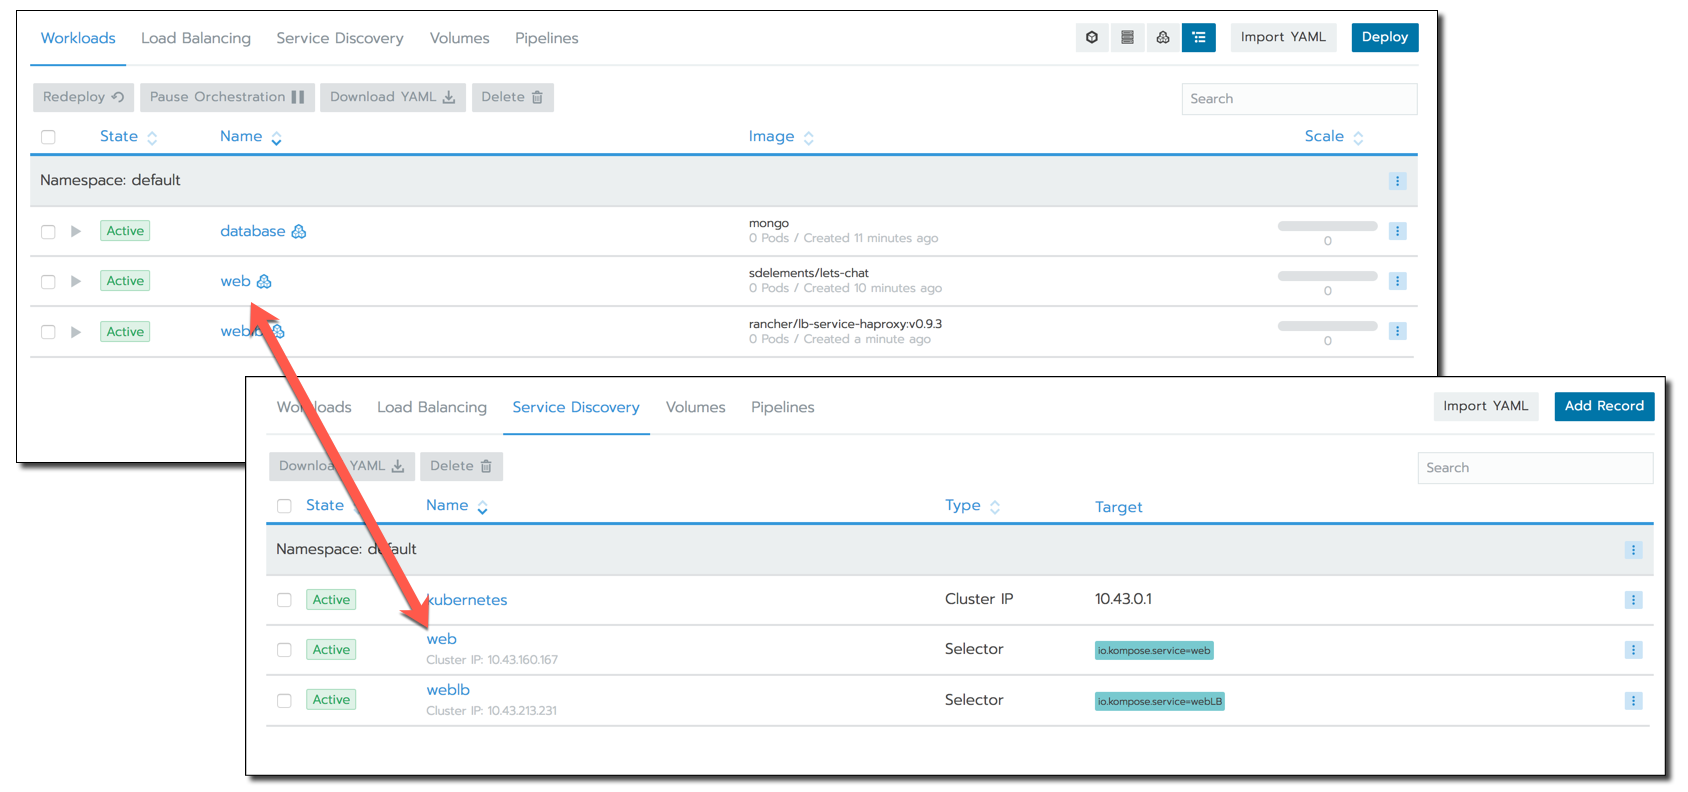
Task: Open Namespace default actions menu in Service Discovery
Action: point(1633,550)
